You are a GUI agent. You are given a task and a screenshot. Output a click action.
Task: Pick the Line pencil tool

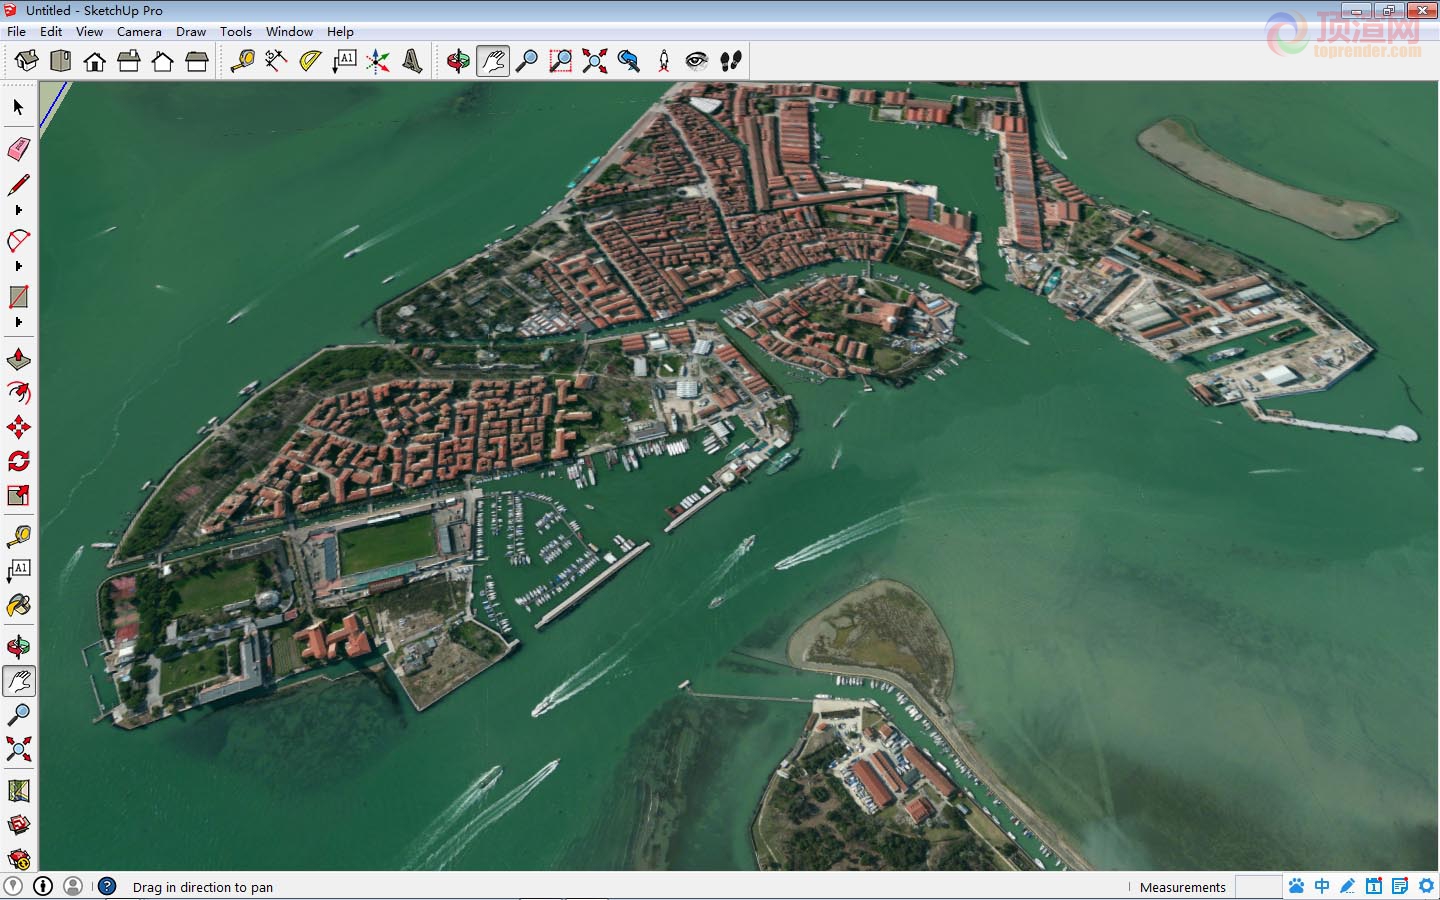tap(19, 185)
